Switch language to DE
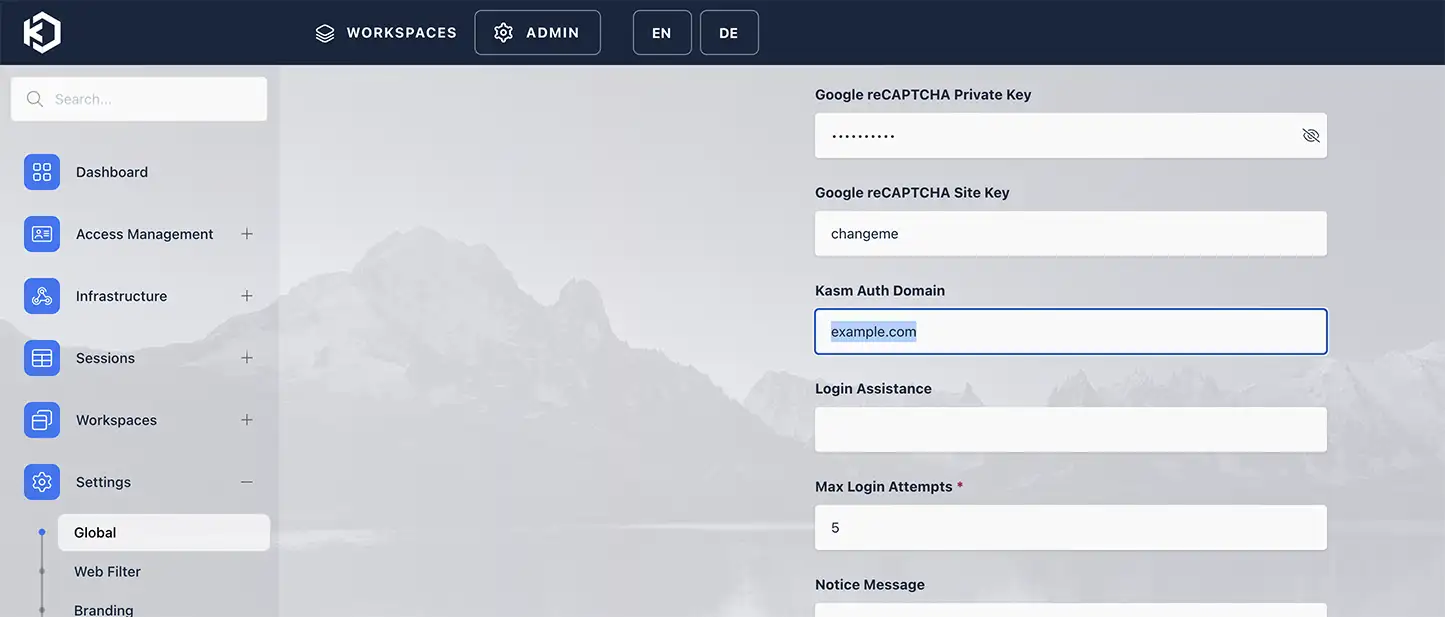This screenshot has width=1445, height=617. coord(729,31)
